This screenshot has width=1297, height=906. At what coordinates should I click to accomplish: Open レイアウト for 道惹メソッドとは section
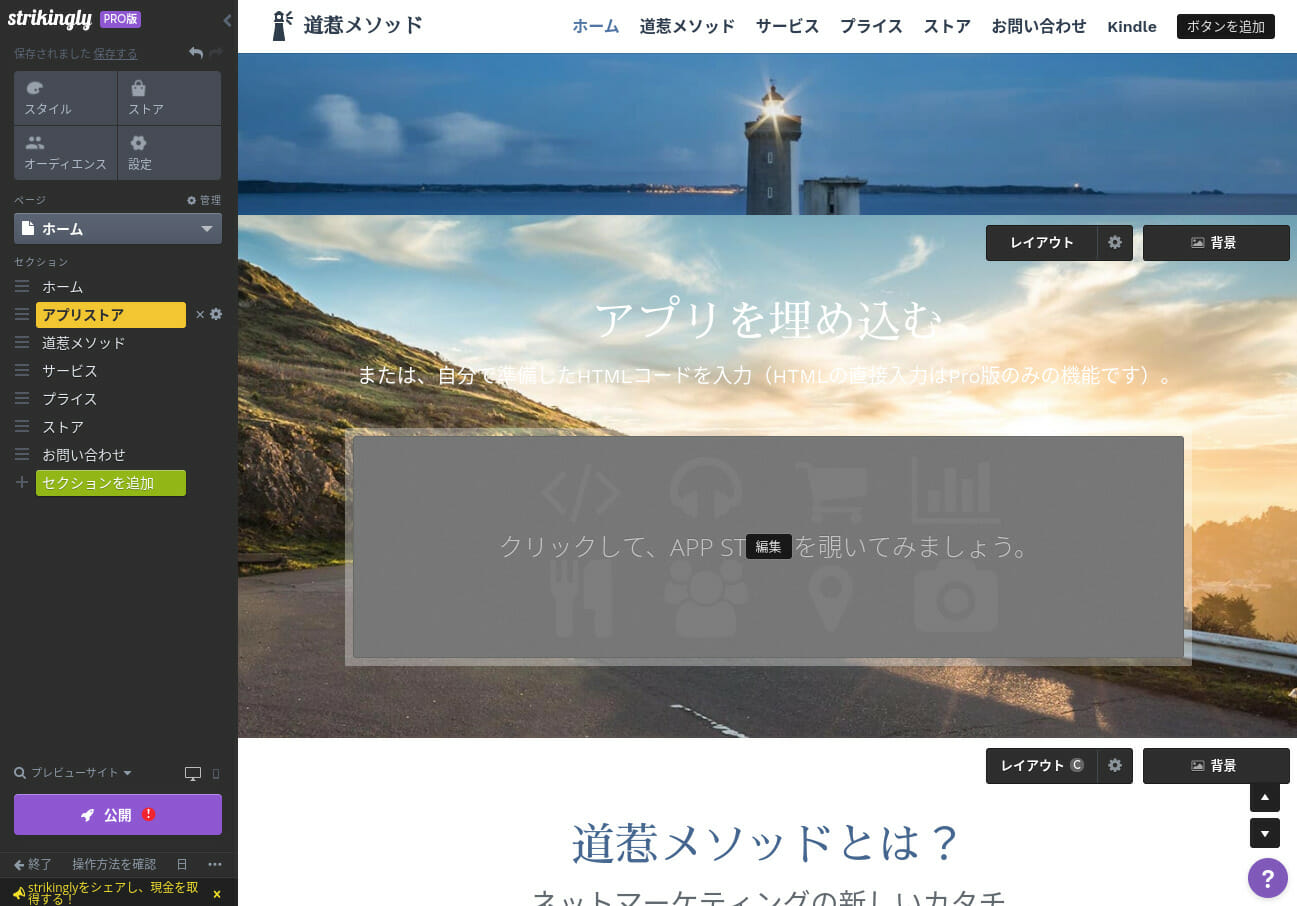click(1041, 766)
